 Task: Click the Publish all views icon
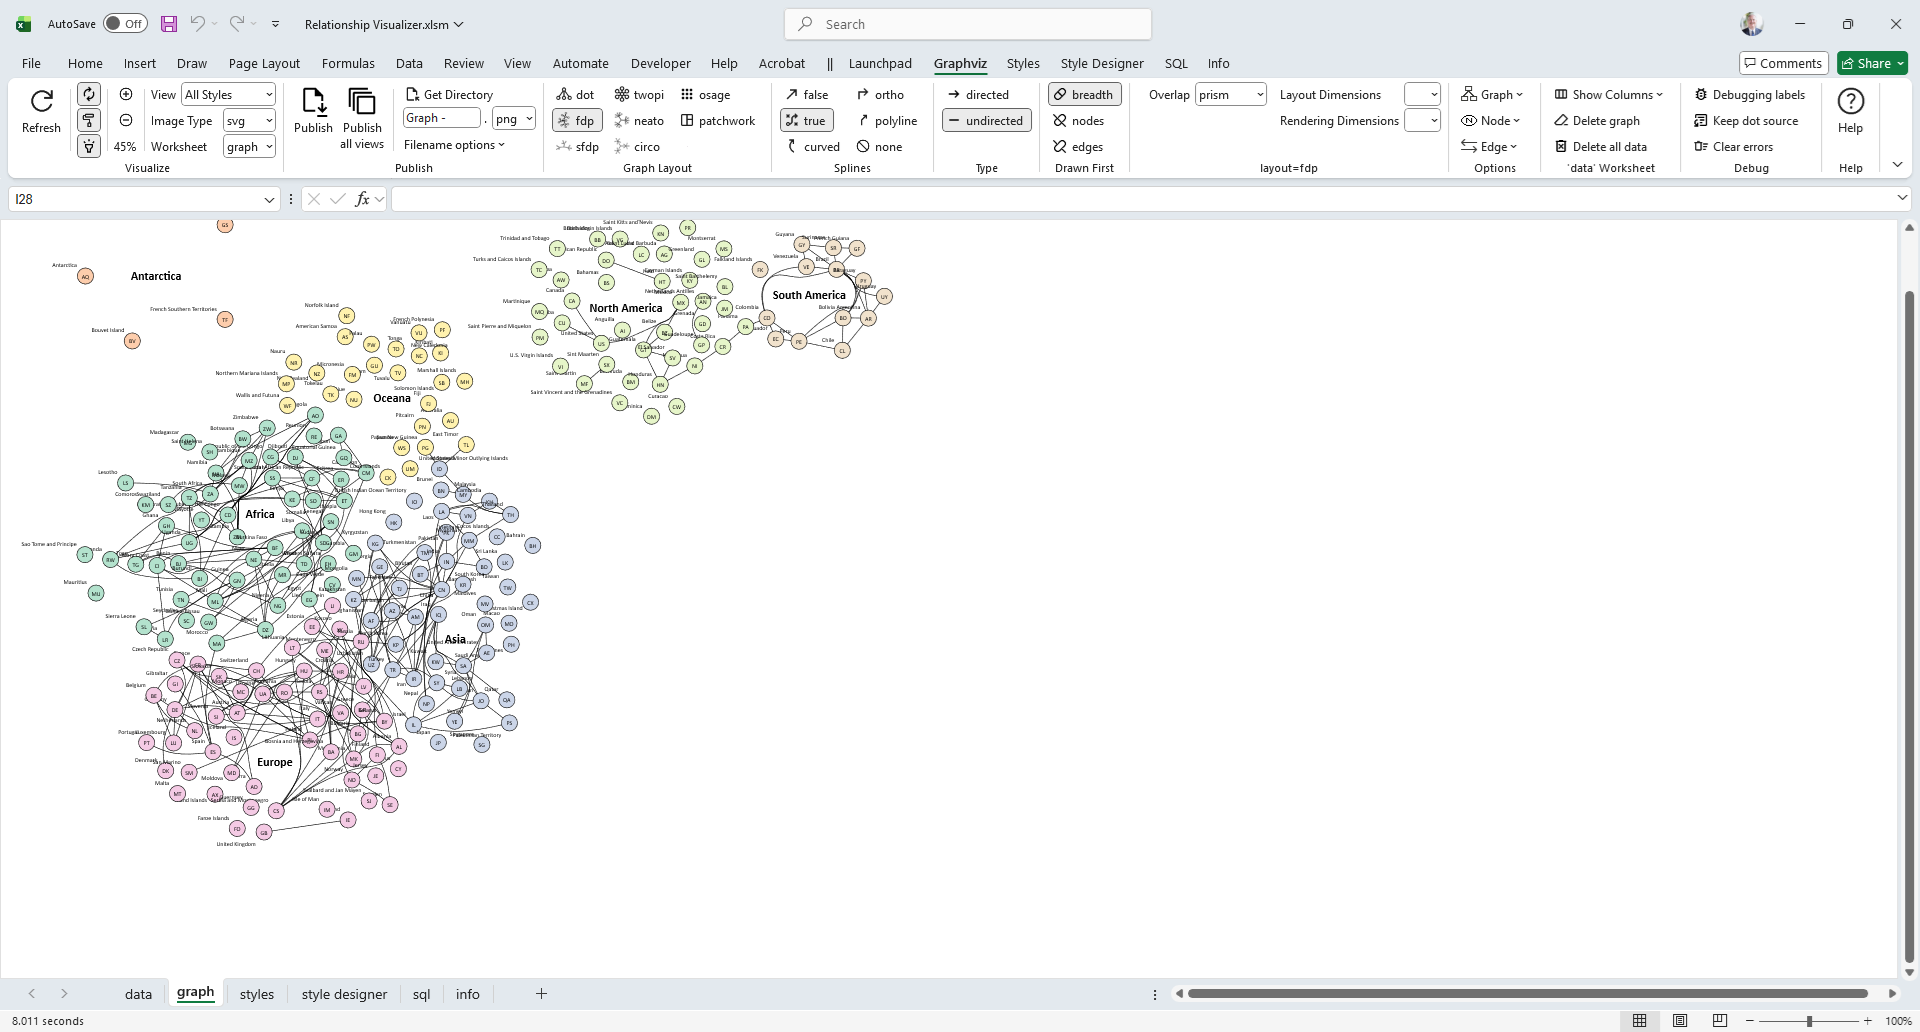click(x=361, y=102)
